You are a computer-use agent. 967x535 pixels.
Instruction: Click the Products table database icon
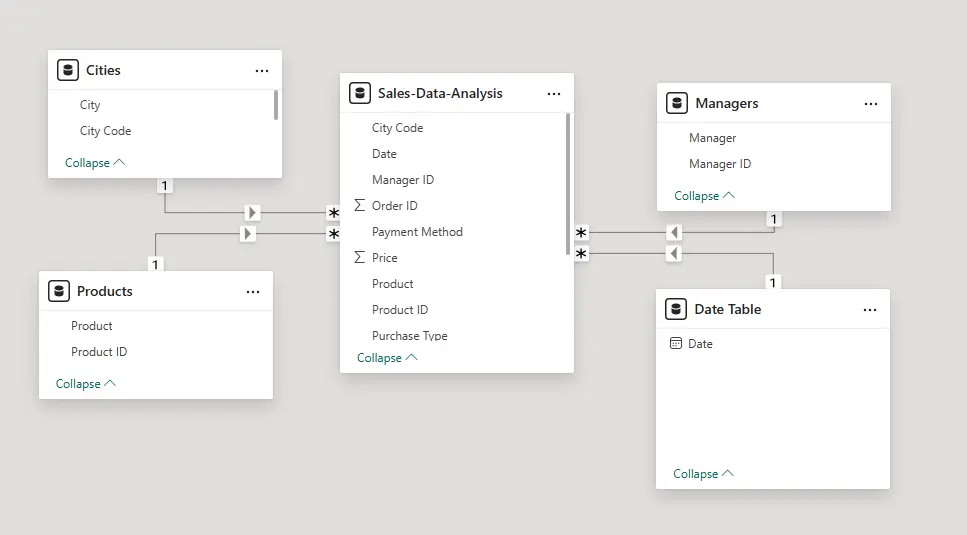coord(59,291)
